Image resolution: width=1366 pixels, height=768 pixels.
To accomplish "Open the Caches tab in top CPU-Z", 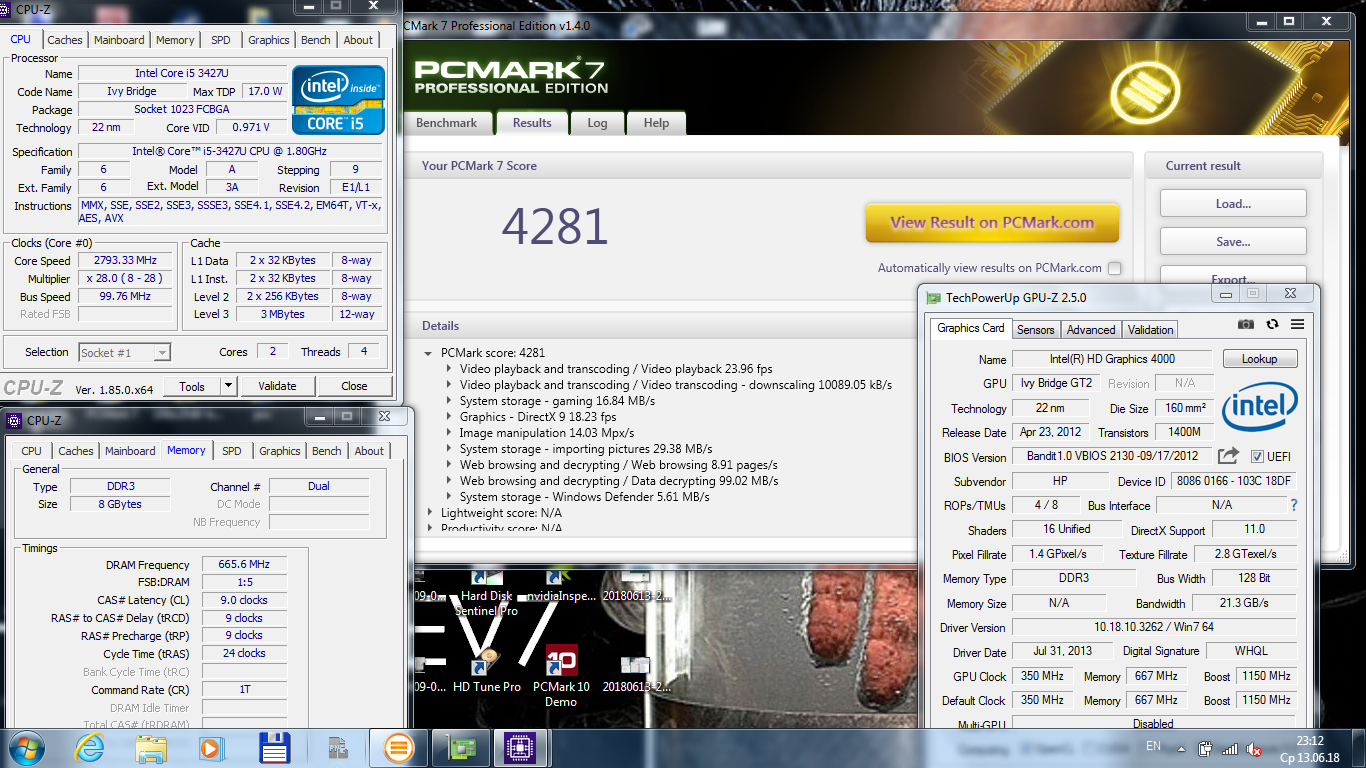I will click(x=65, y=40).
